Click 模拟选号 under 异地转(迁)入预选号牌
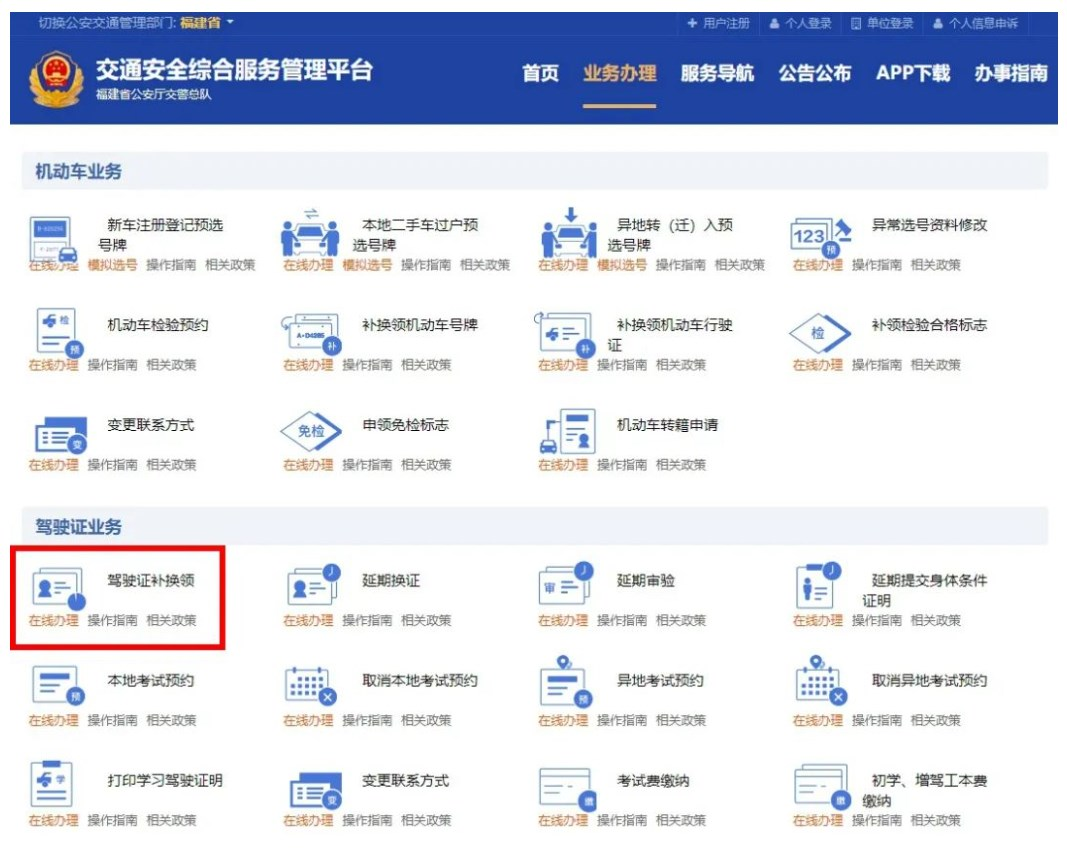 tap(622, 265)
